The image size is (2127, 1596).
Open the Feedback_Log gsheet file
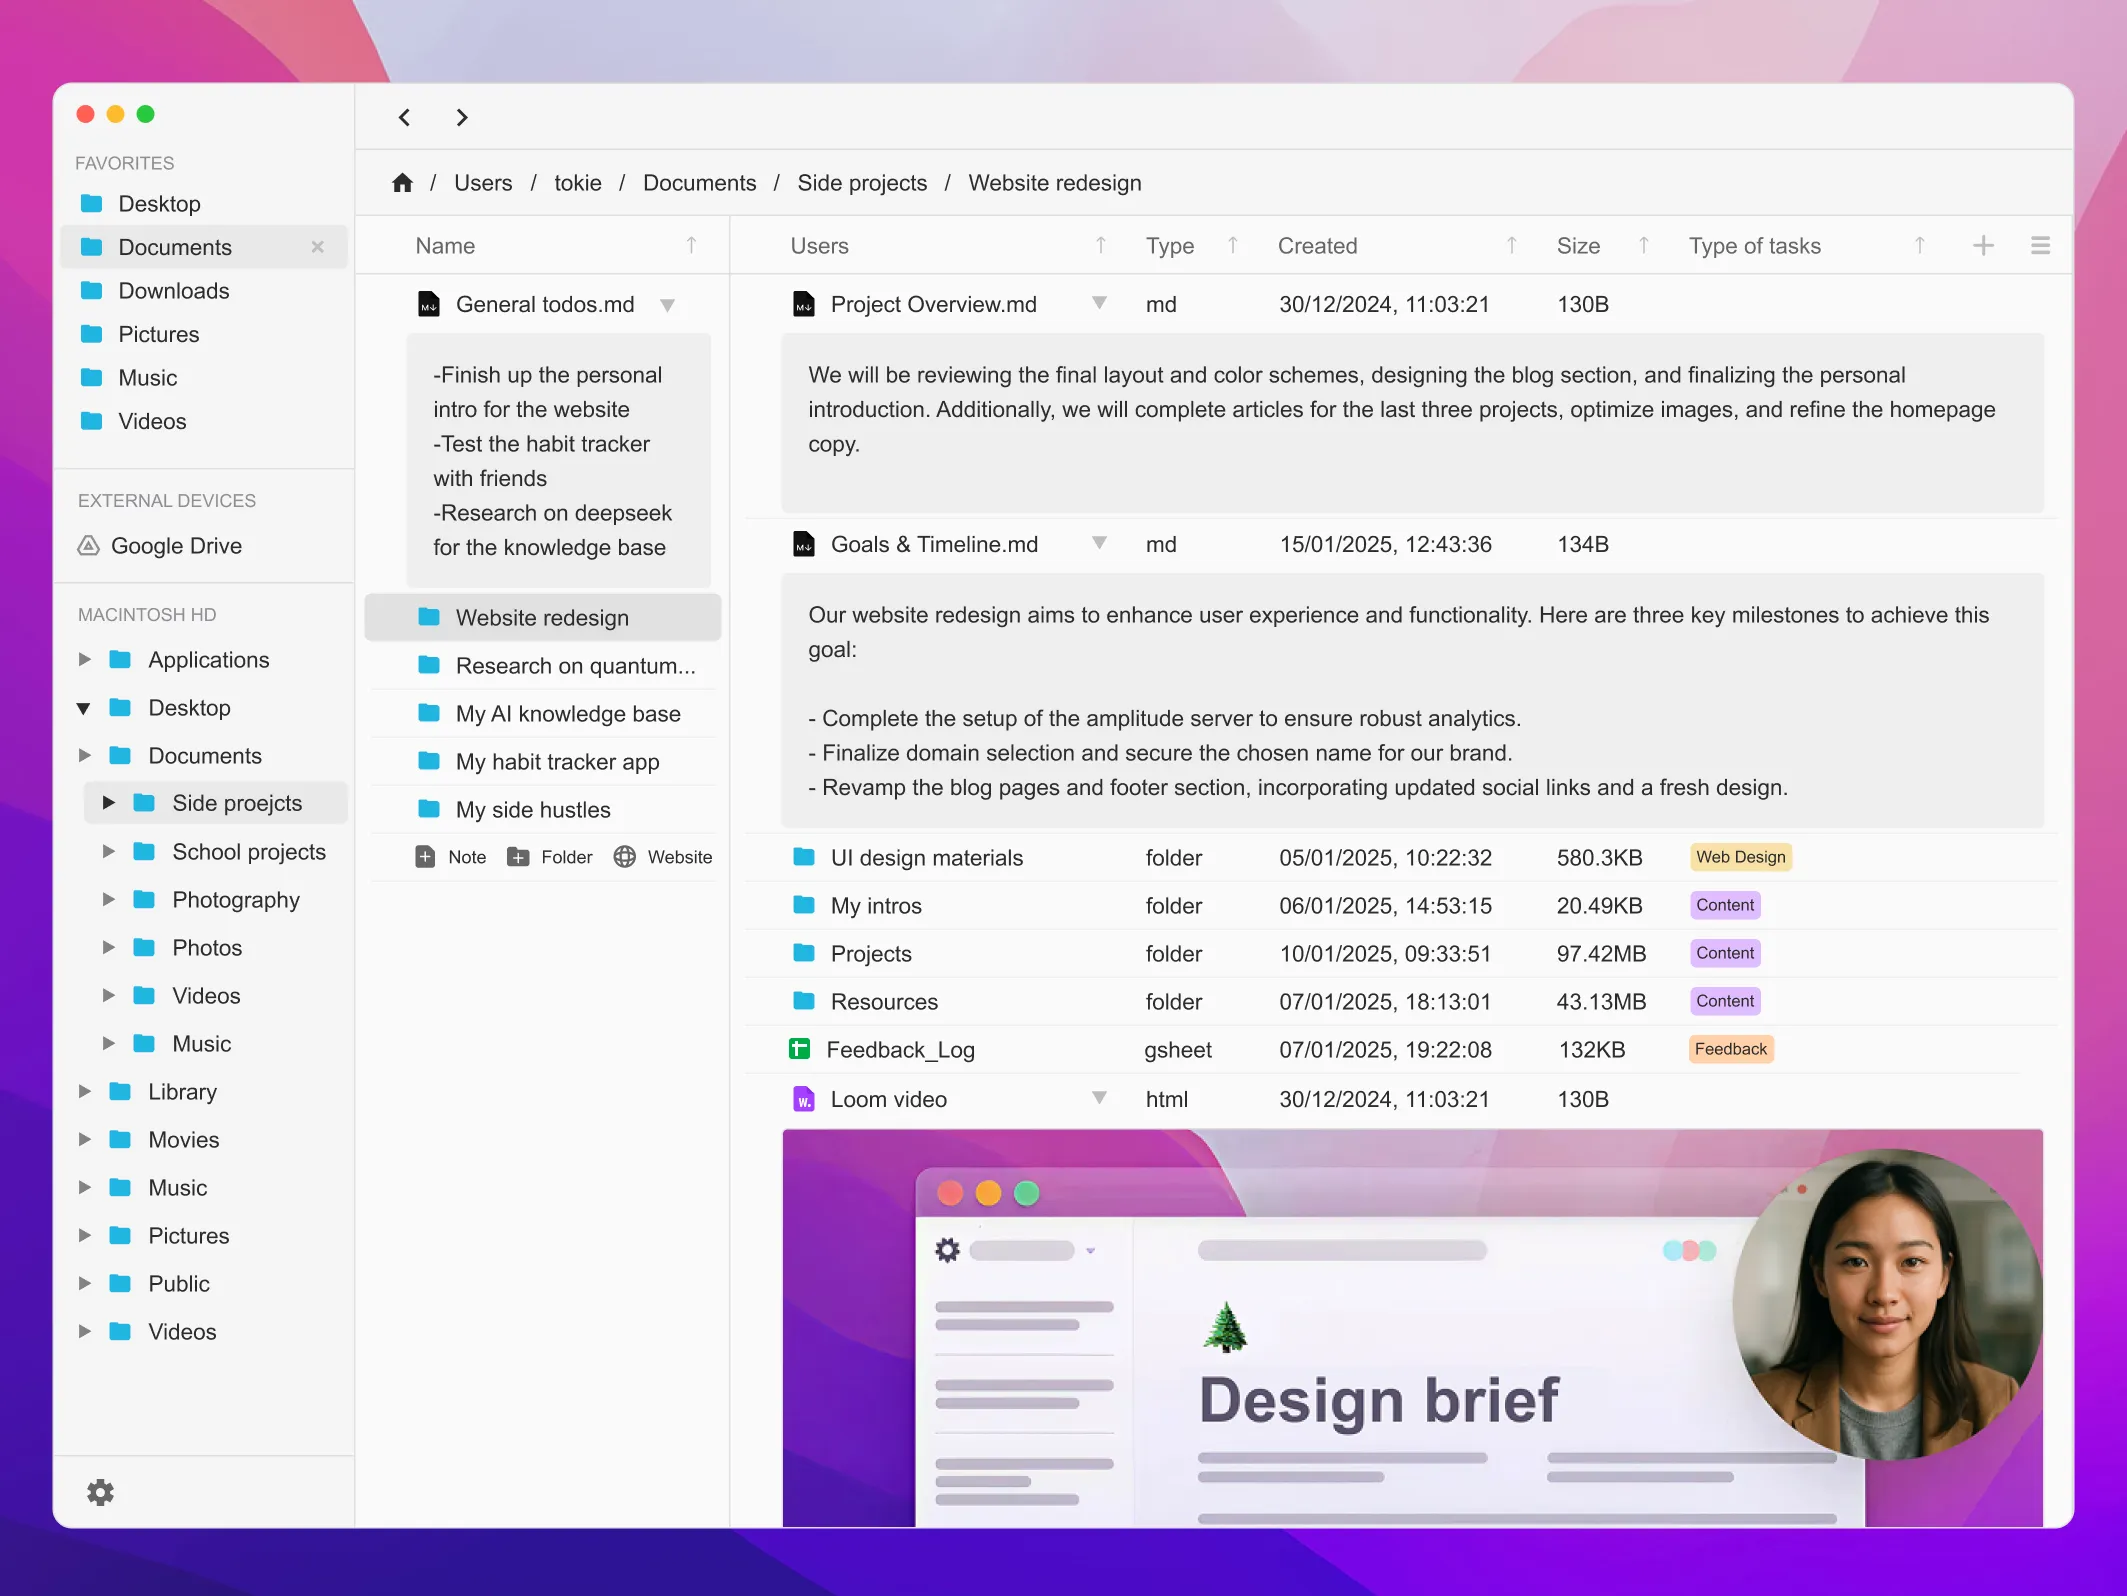pyautogui.click(x=899, y=1050)
